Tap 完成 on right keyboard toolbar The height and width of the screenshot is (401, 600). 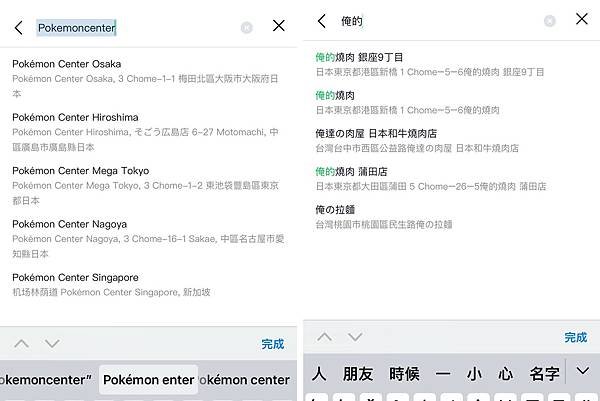(576, 337)
